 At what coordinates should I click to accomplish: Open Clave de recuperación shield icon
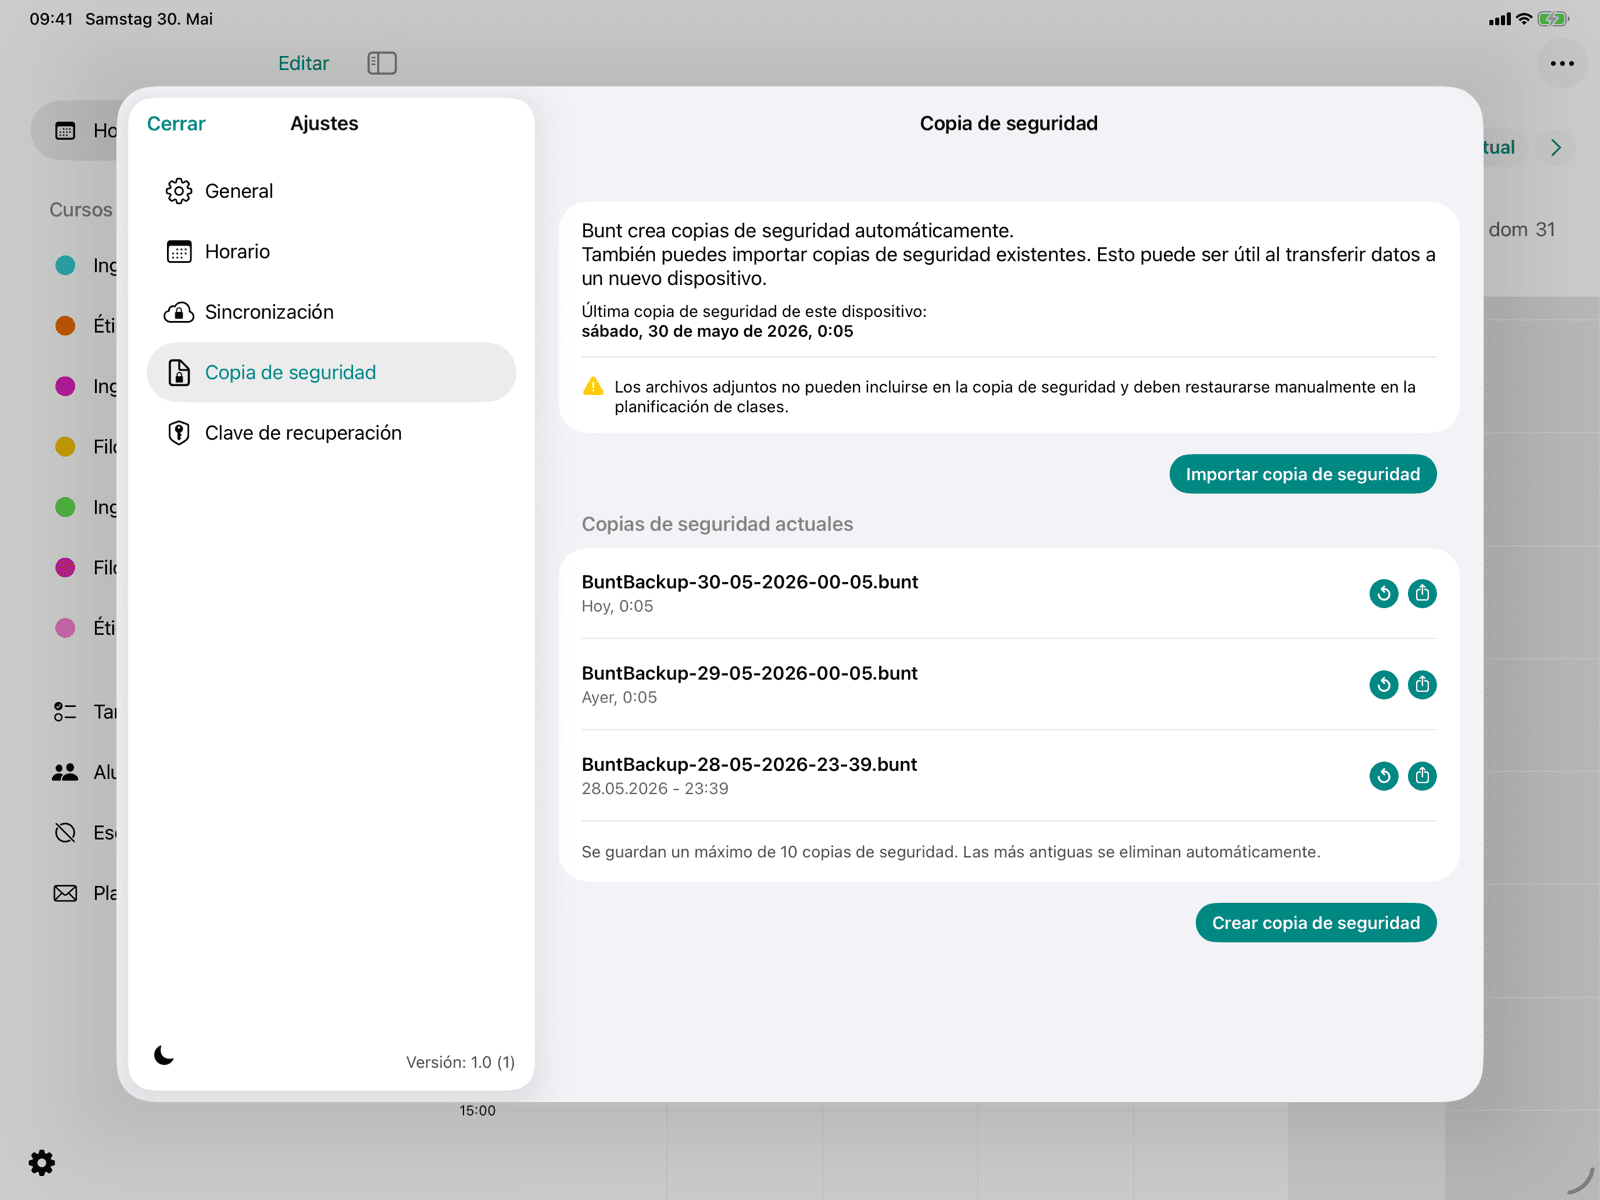pos(179,433)
